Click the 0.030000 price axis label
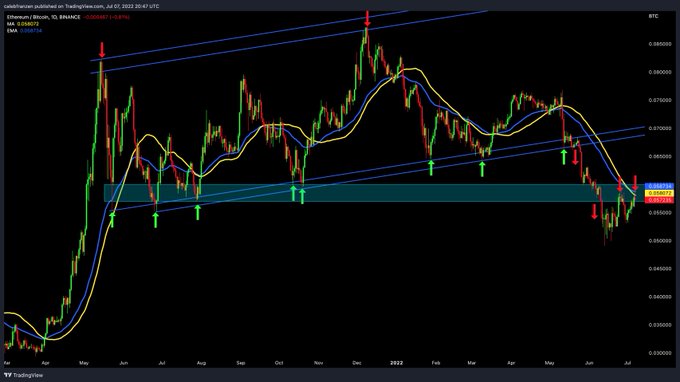Image resolution: width=680 pixels, height=382 pixels. coord(659,353)
